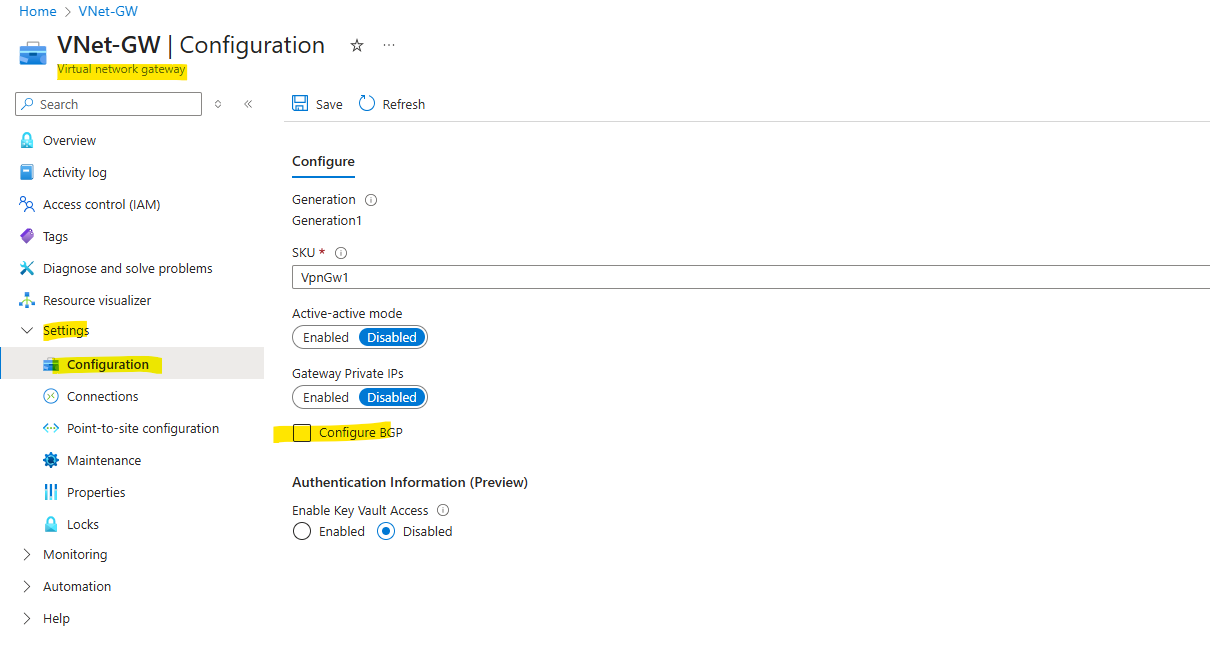Show info tooltip for Enable Key Vault Access
1210x648 pixels.
tap(443, 510)
